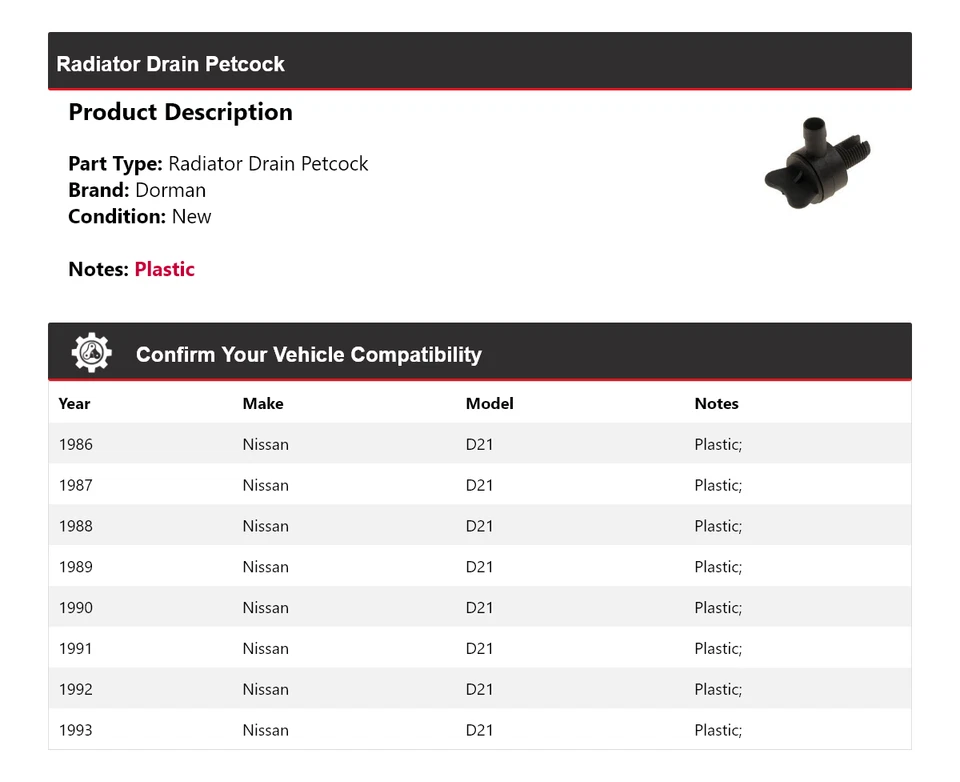Select the 1990 Plastic notes cell
This screenshot has height=782, width=960.
(718, 608)
